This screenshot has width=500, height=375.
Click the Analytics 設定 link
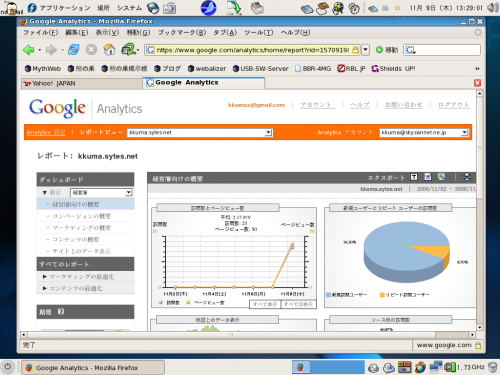tap(46, 132)
